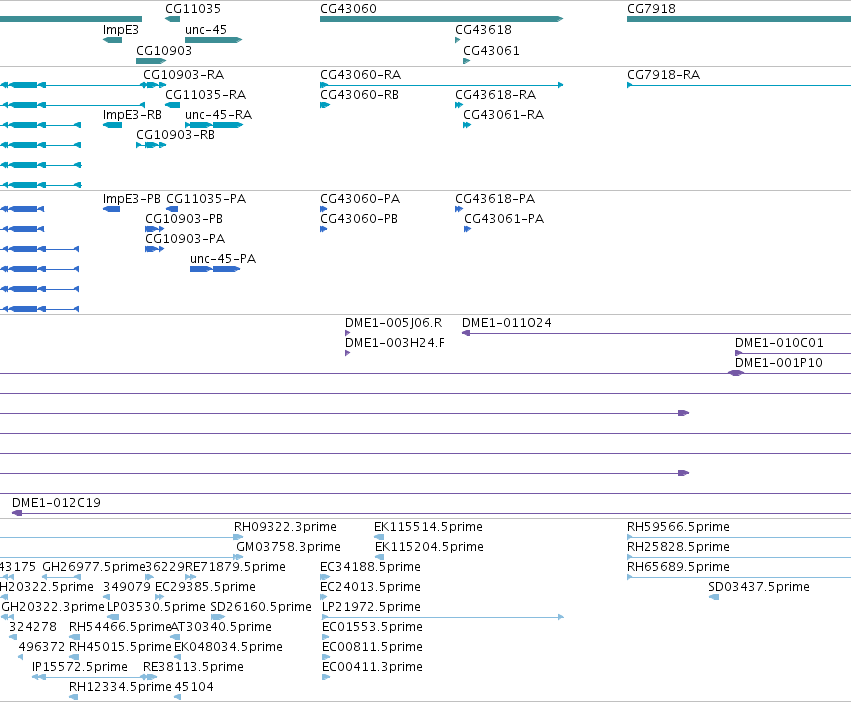Select the CG43618 gene label
851x702 pixels.
[x=483, y=30]
